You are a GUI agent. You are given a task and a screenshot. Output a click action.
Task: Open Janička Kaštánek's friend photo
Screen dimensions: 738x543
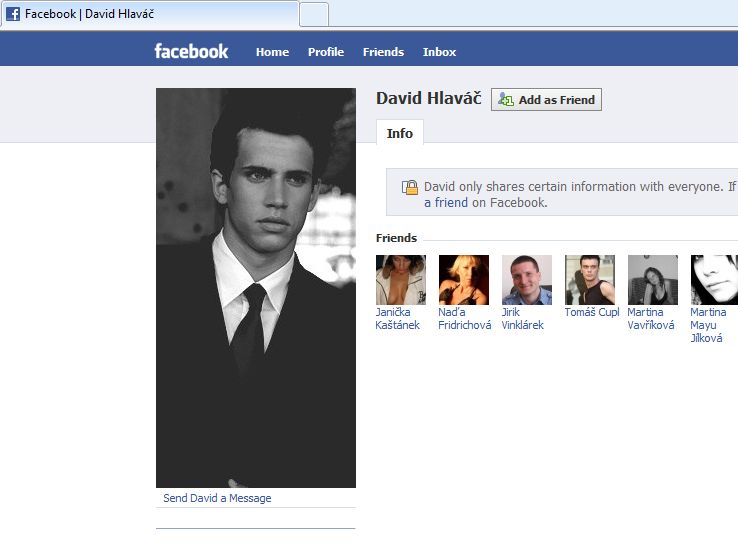click(401, 280)
